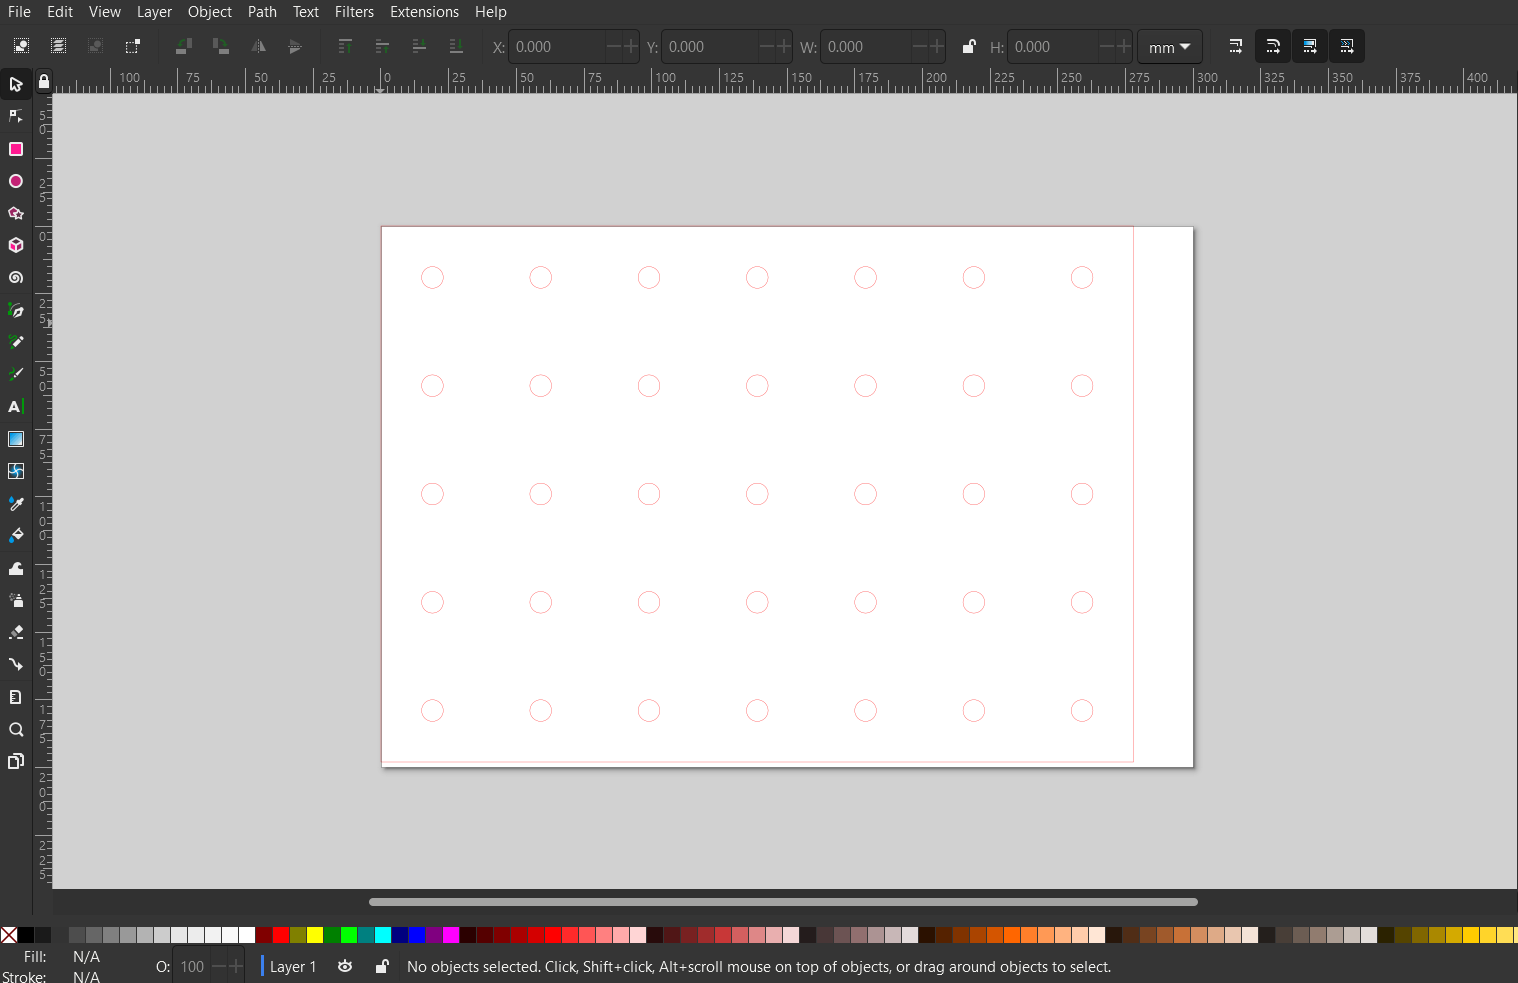
Task: Select the Ellipse tool
Action: [x=16, y=181]
